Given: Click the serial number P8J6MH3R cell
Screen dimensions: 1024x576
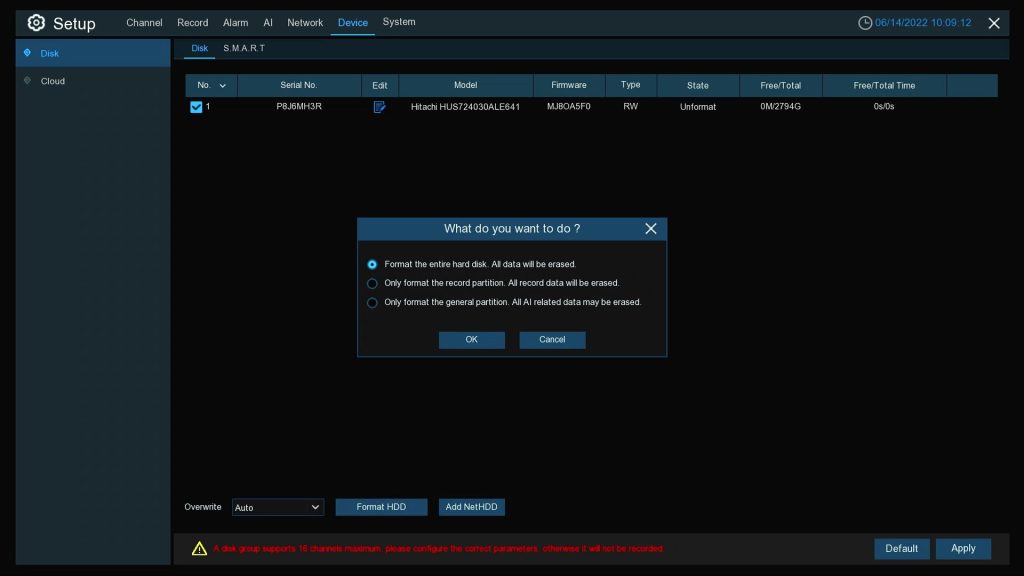Looking at the screenshot, I should pos(298,107).
